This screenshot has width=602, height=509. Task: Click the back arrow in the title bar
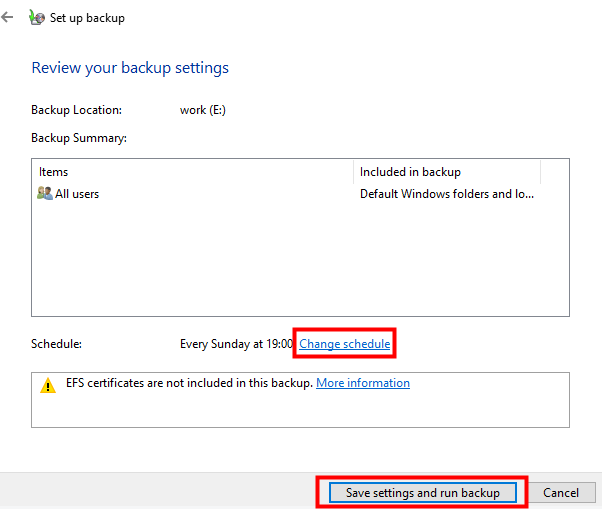point(9,18)
